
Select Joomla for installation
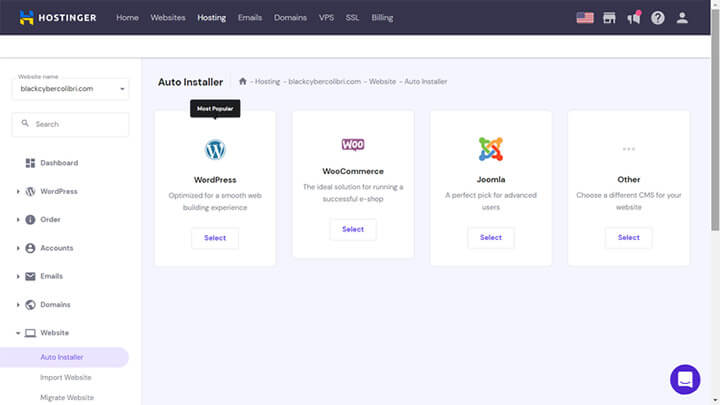(490, 237)
